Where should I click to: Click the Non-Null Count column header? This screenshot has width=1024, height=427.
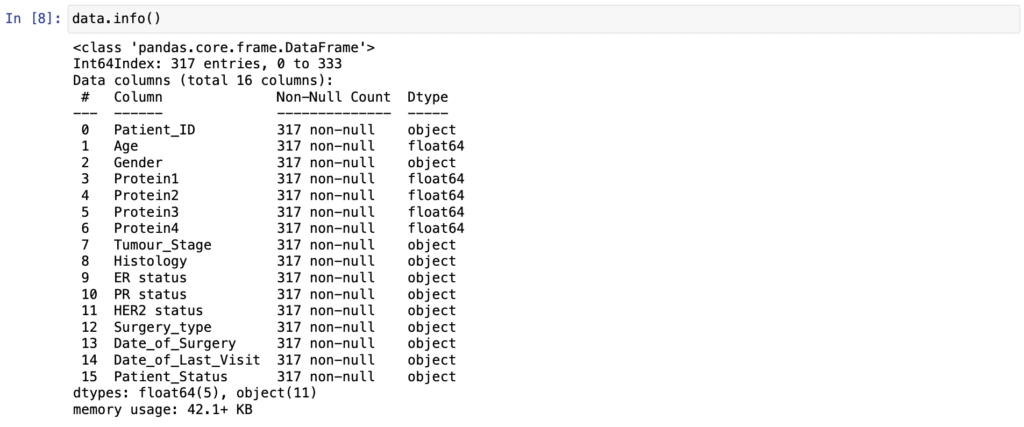[x=334, y=97]
